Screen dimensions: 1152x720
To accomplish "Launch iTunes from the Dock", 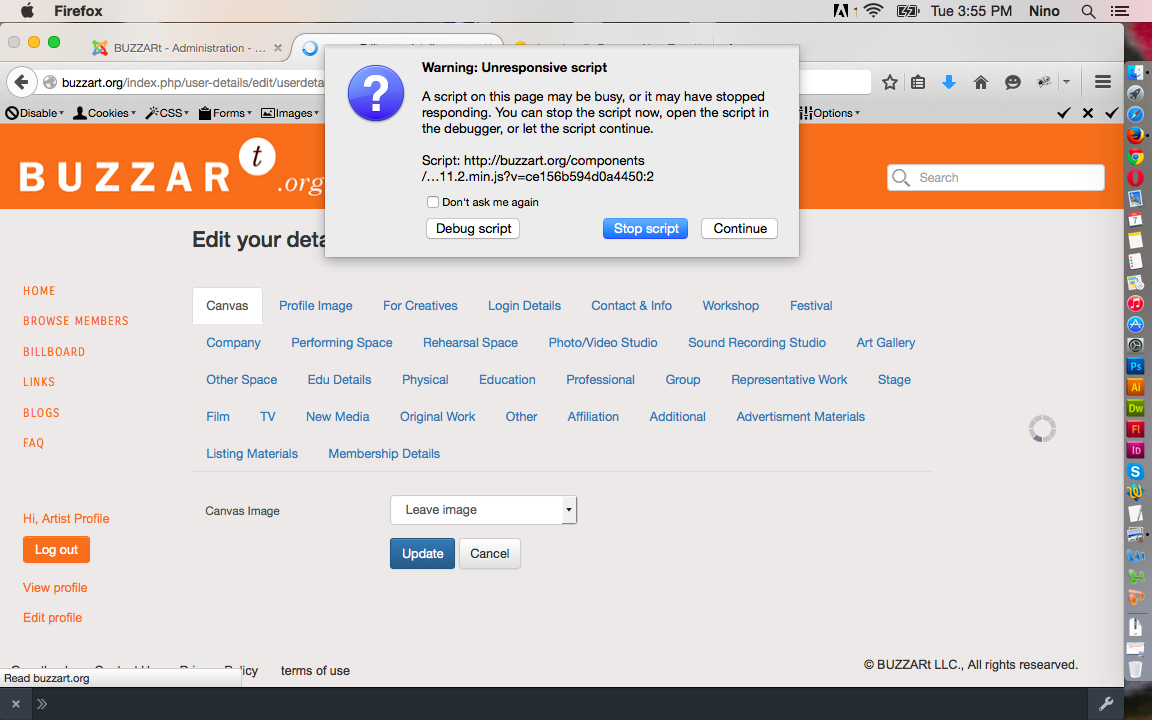I will click(1136, 303).
